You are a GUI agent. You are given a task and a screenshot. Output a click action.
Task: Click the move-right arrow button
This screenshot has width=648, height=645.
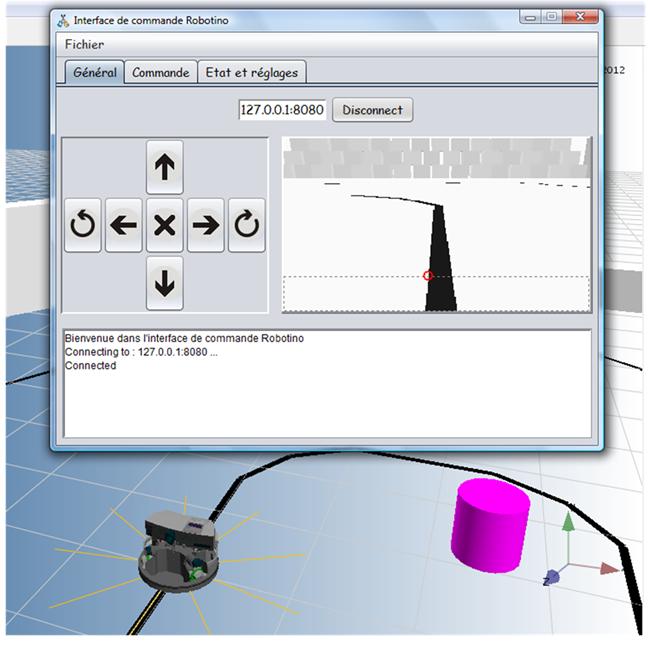tap(205, 225)
